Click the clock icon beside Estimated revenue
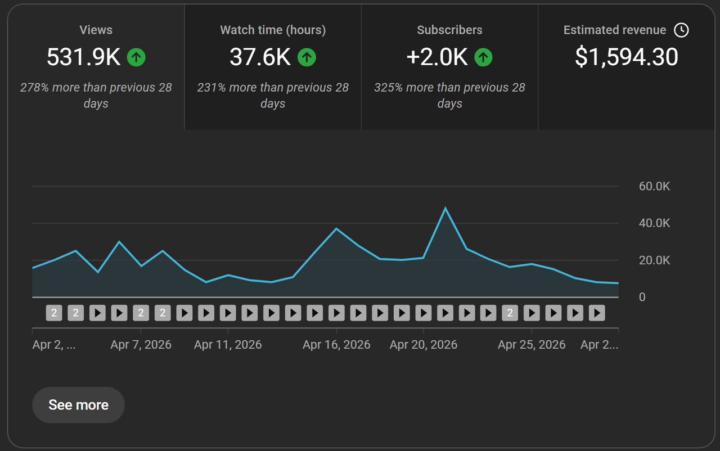 [681, 30]
